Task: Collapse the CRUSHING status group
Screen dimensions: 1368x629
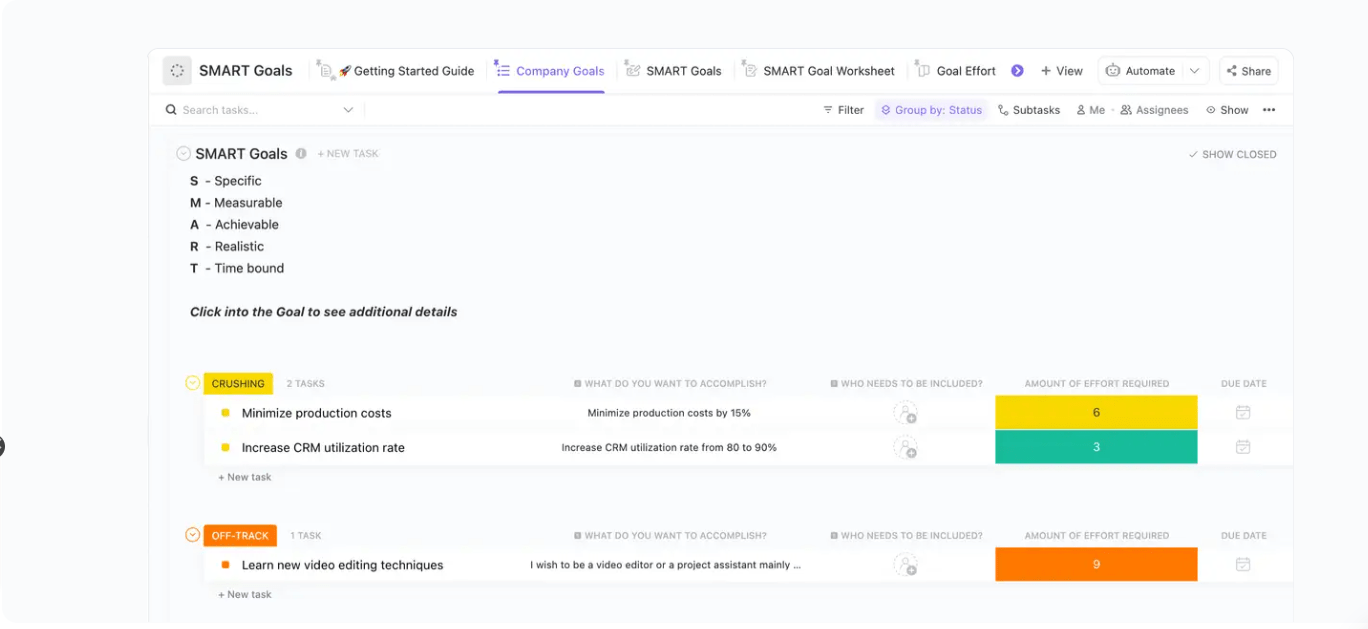Action: tap(193, 383)
